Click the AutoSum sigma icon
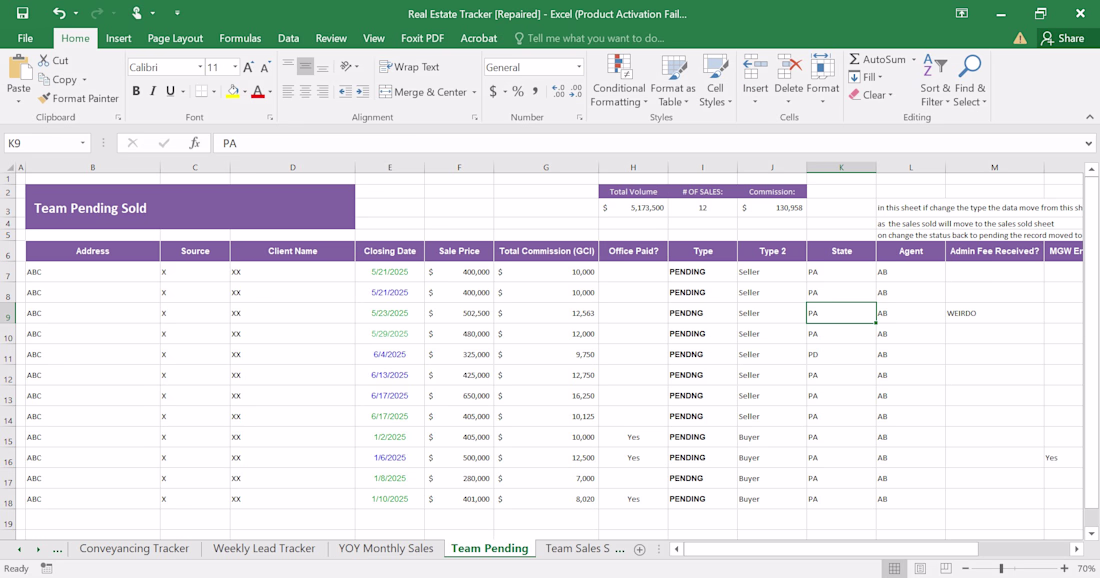 pos(855,60)
